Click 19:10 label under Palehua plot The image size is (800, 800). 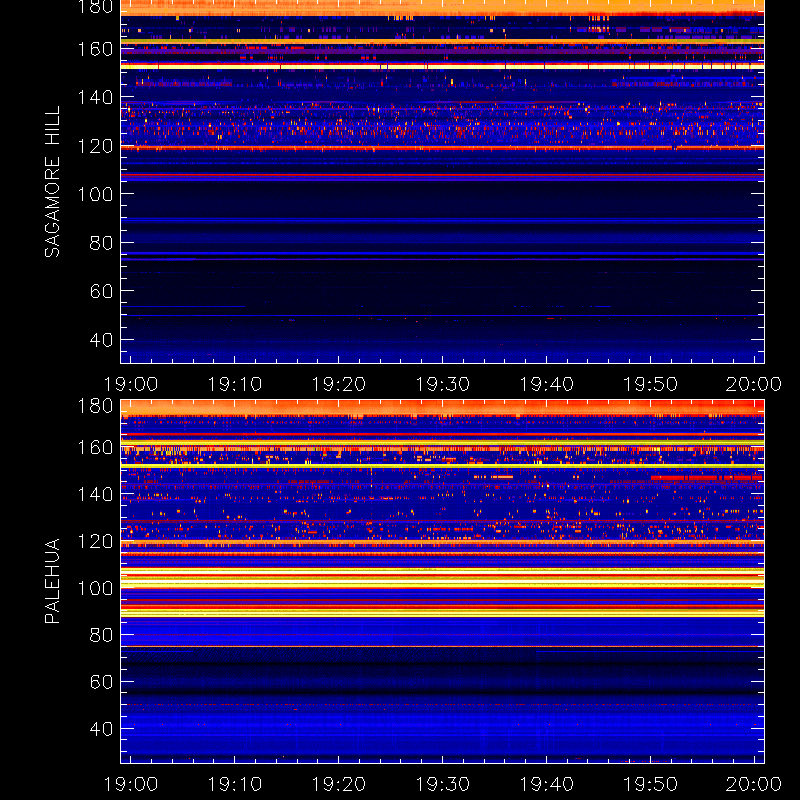[x=235, y=784]
